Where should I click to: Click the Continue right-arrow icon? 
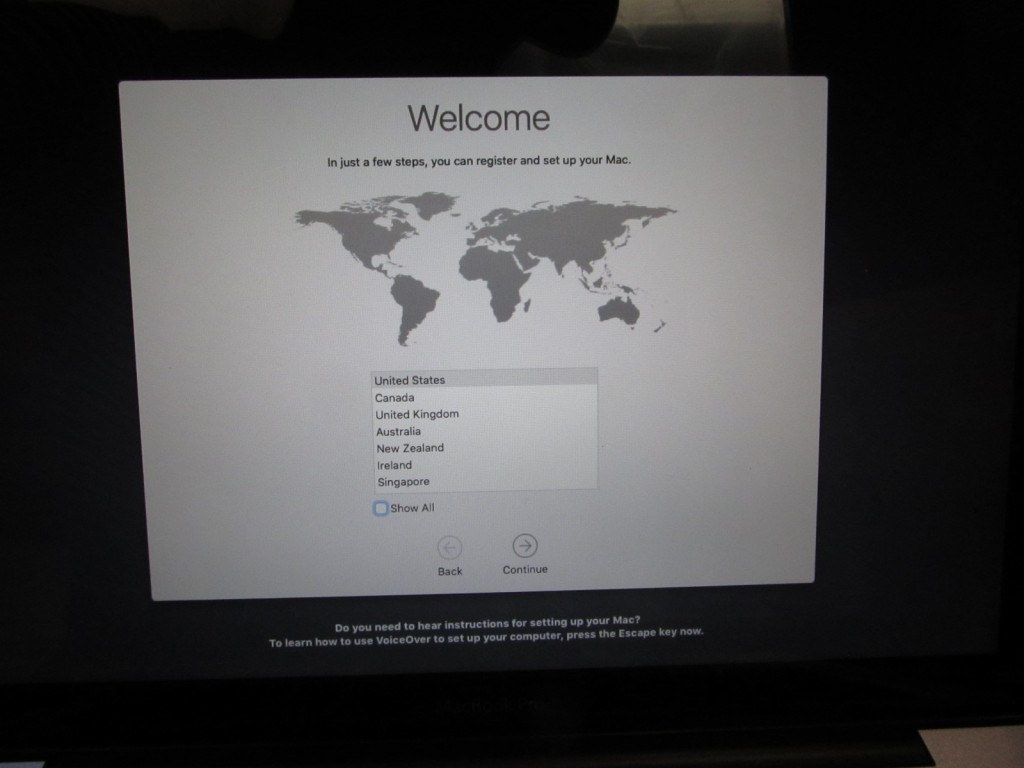pos(524,545)
